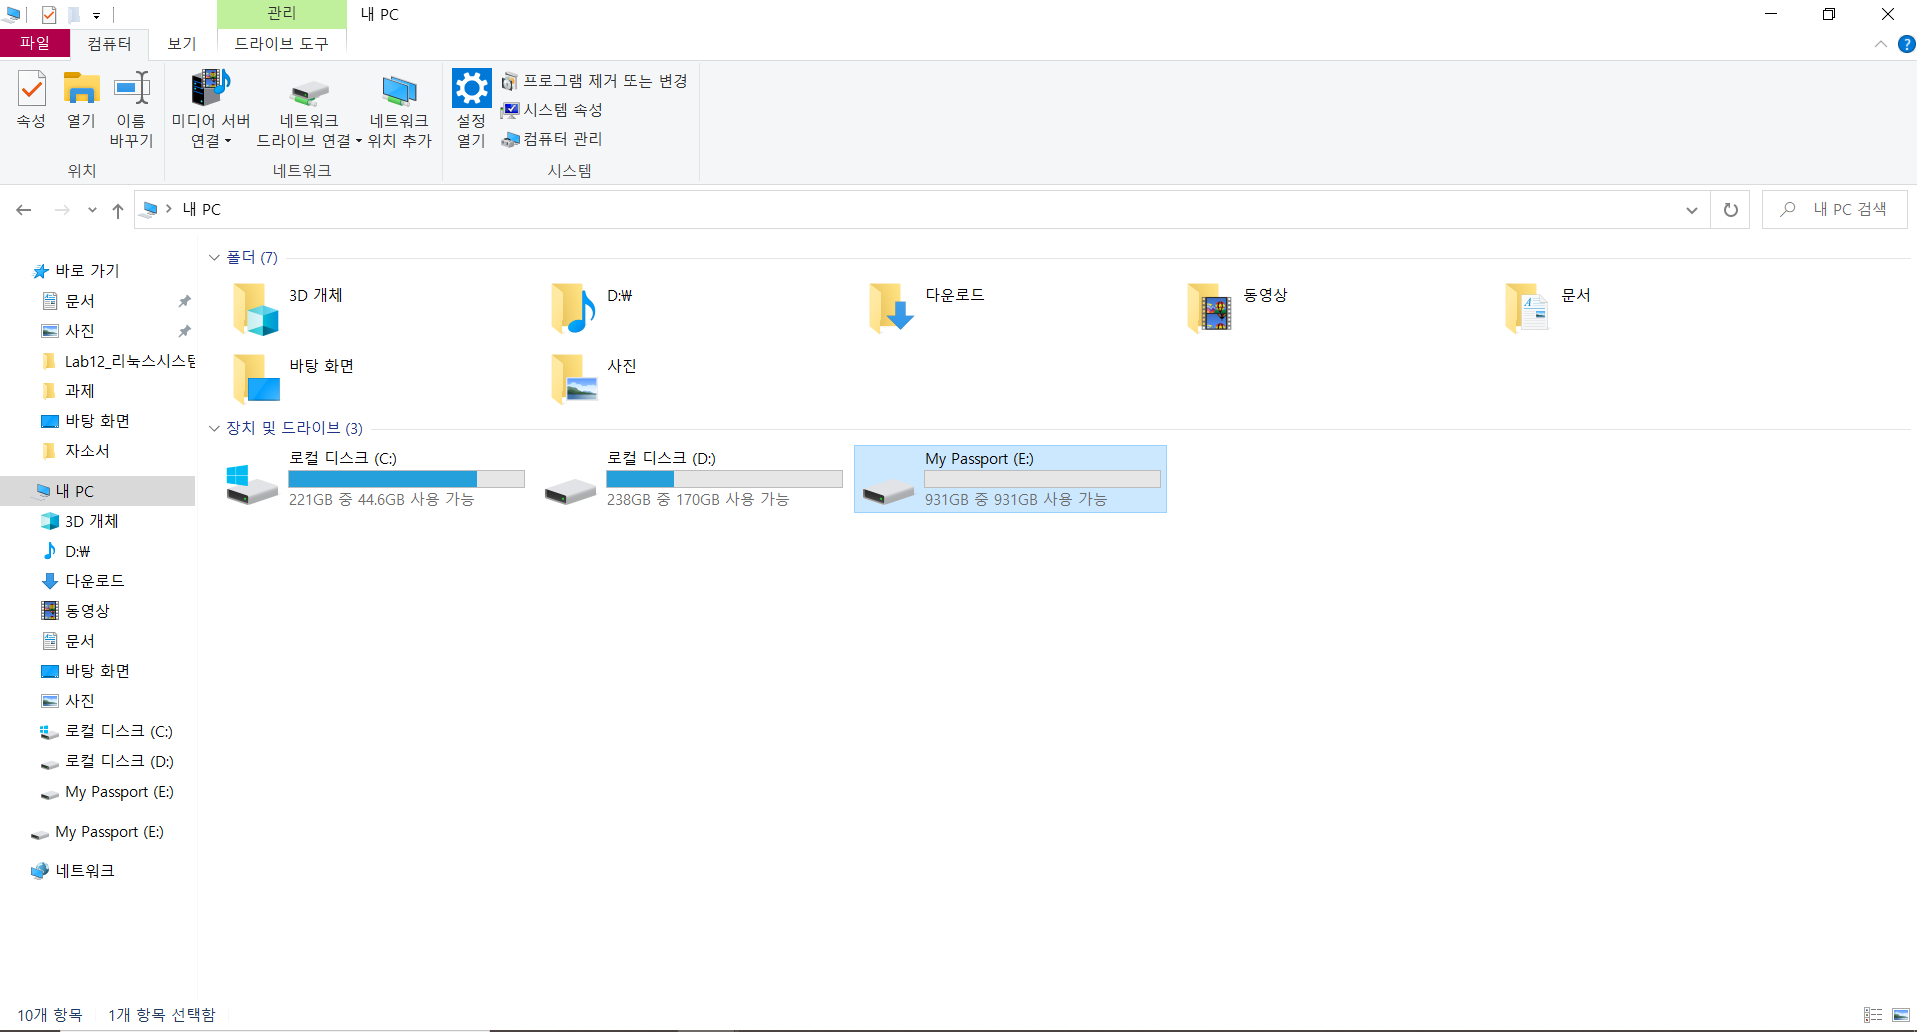Viewport: 1917px width, 1032px height.
Task: Click 프로그램 제거 또는 변경
Action: (x=594, y=81)
